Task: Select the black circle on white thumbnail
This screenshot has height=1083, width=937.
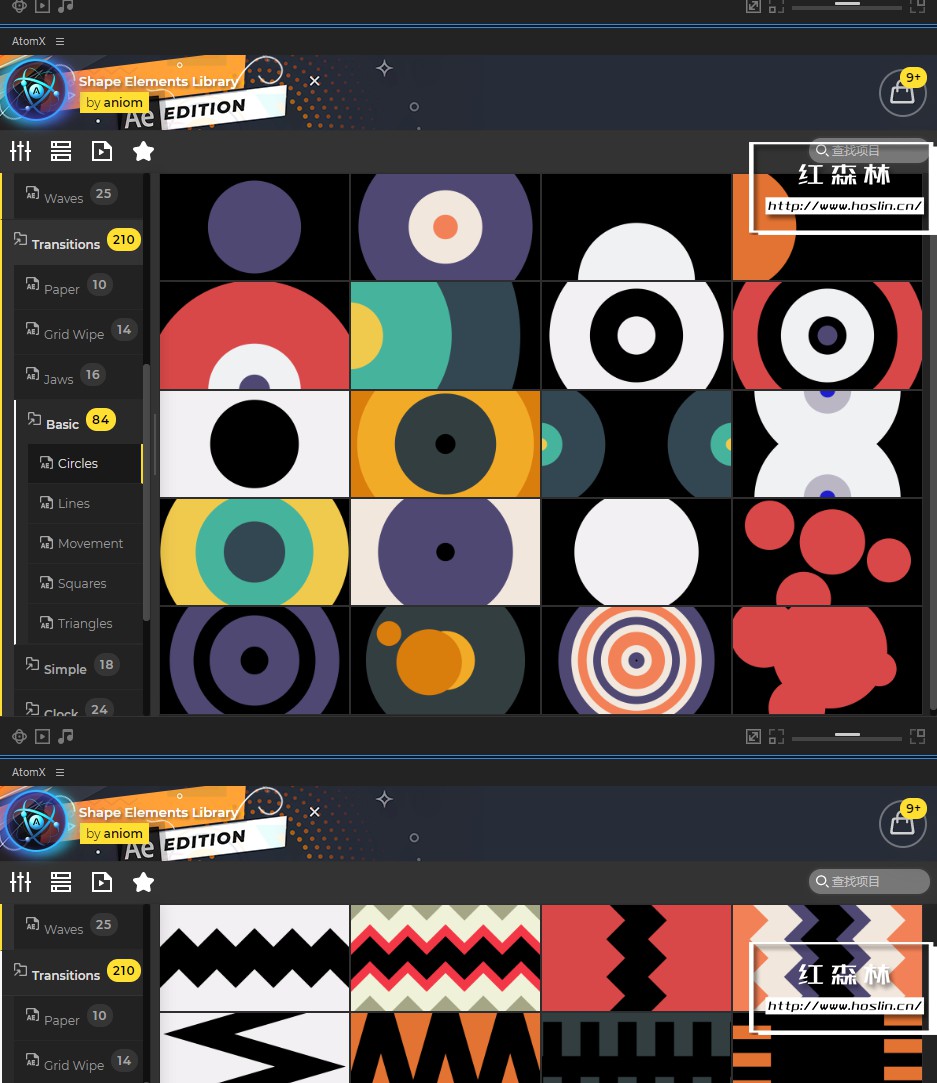Action: [x=254, y=443]
